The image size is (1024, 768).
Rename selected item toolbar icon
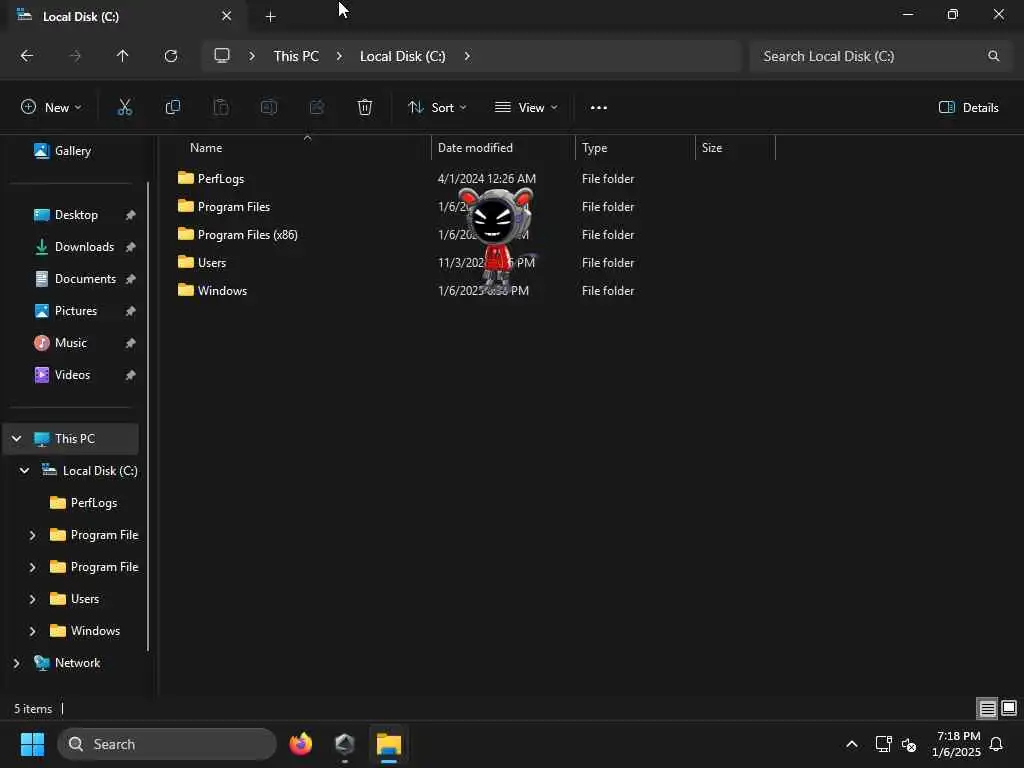point(268,108)
